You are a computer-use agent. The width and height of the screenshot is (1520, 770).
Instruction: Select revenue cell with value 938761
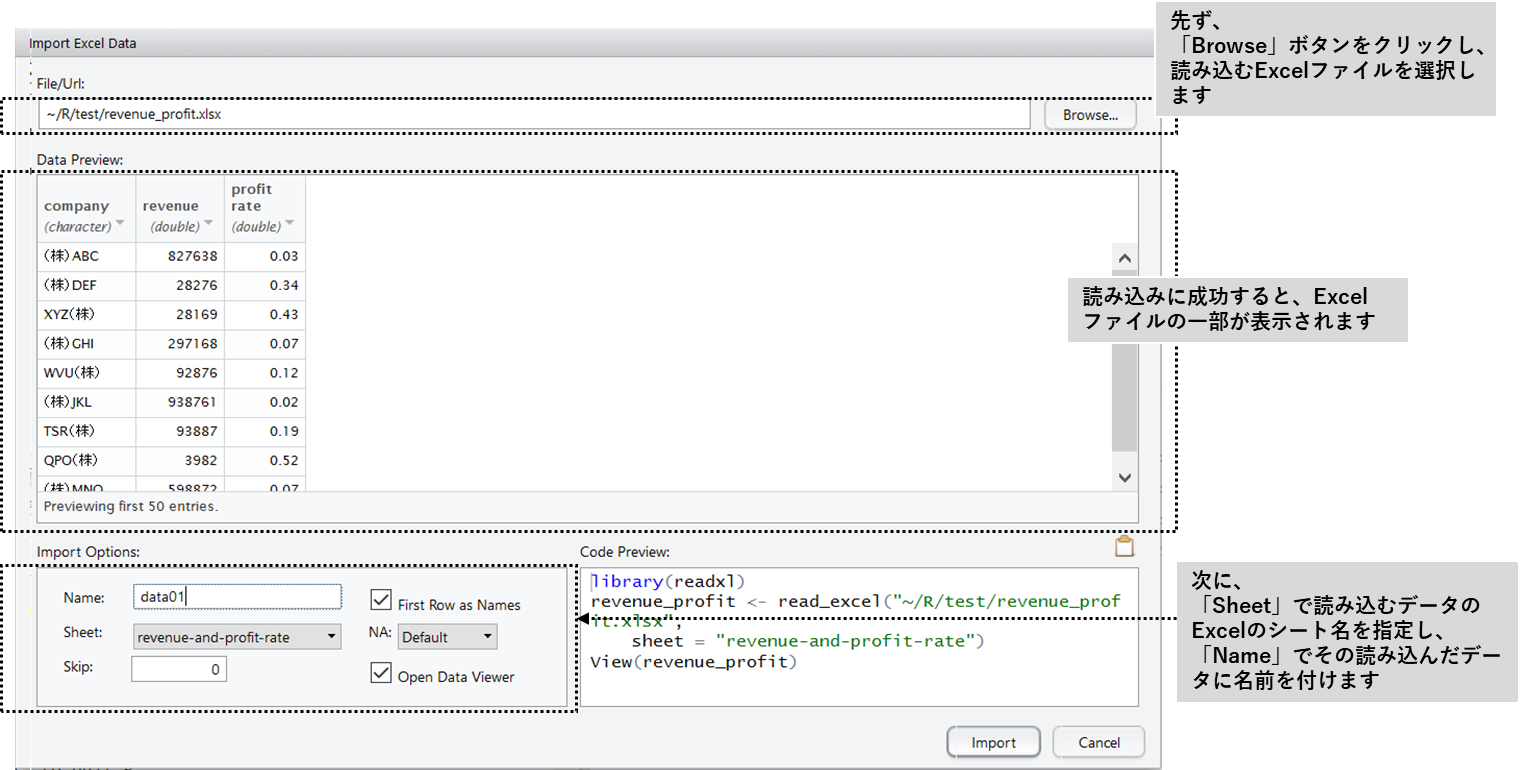[x=180, y=402]
